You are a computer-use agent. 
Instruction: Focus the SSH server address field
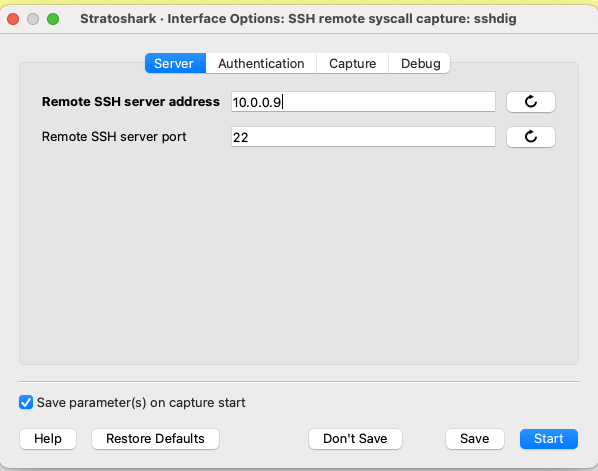point(363,102)
